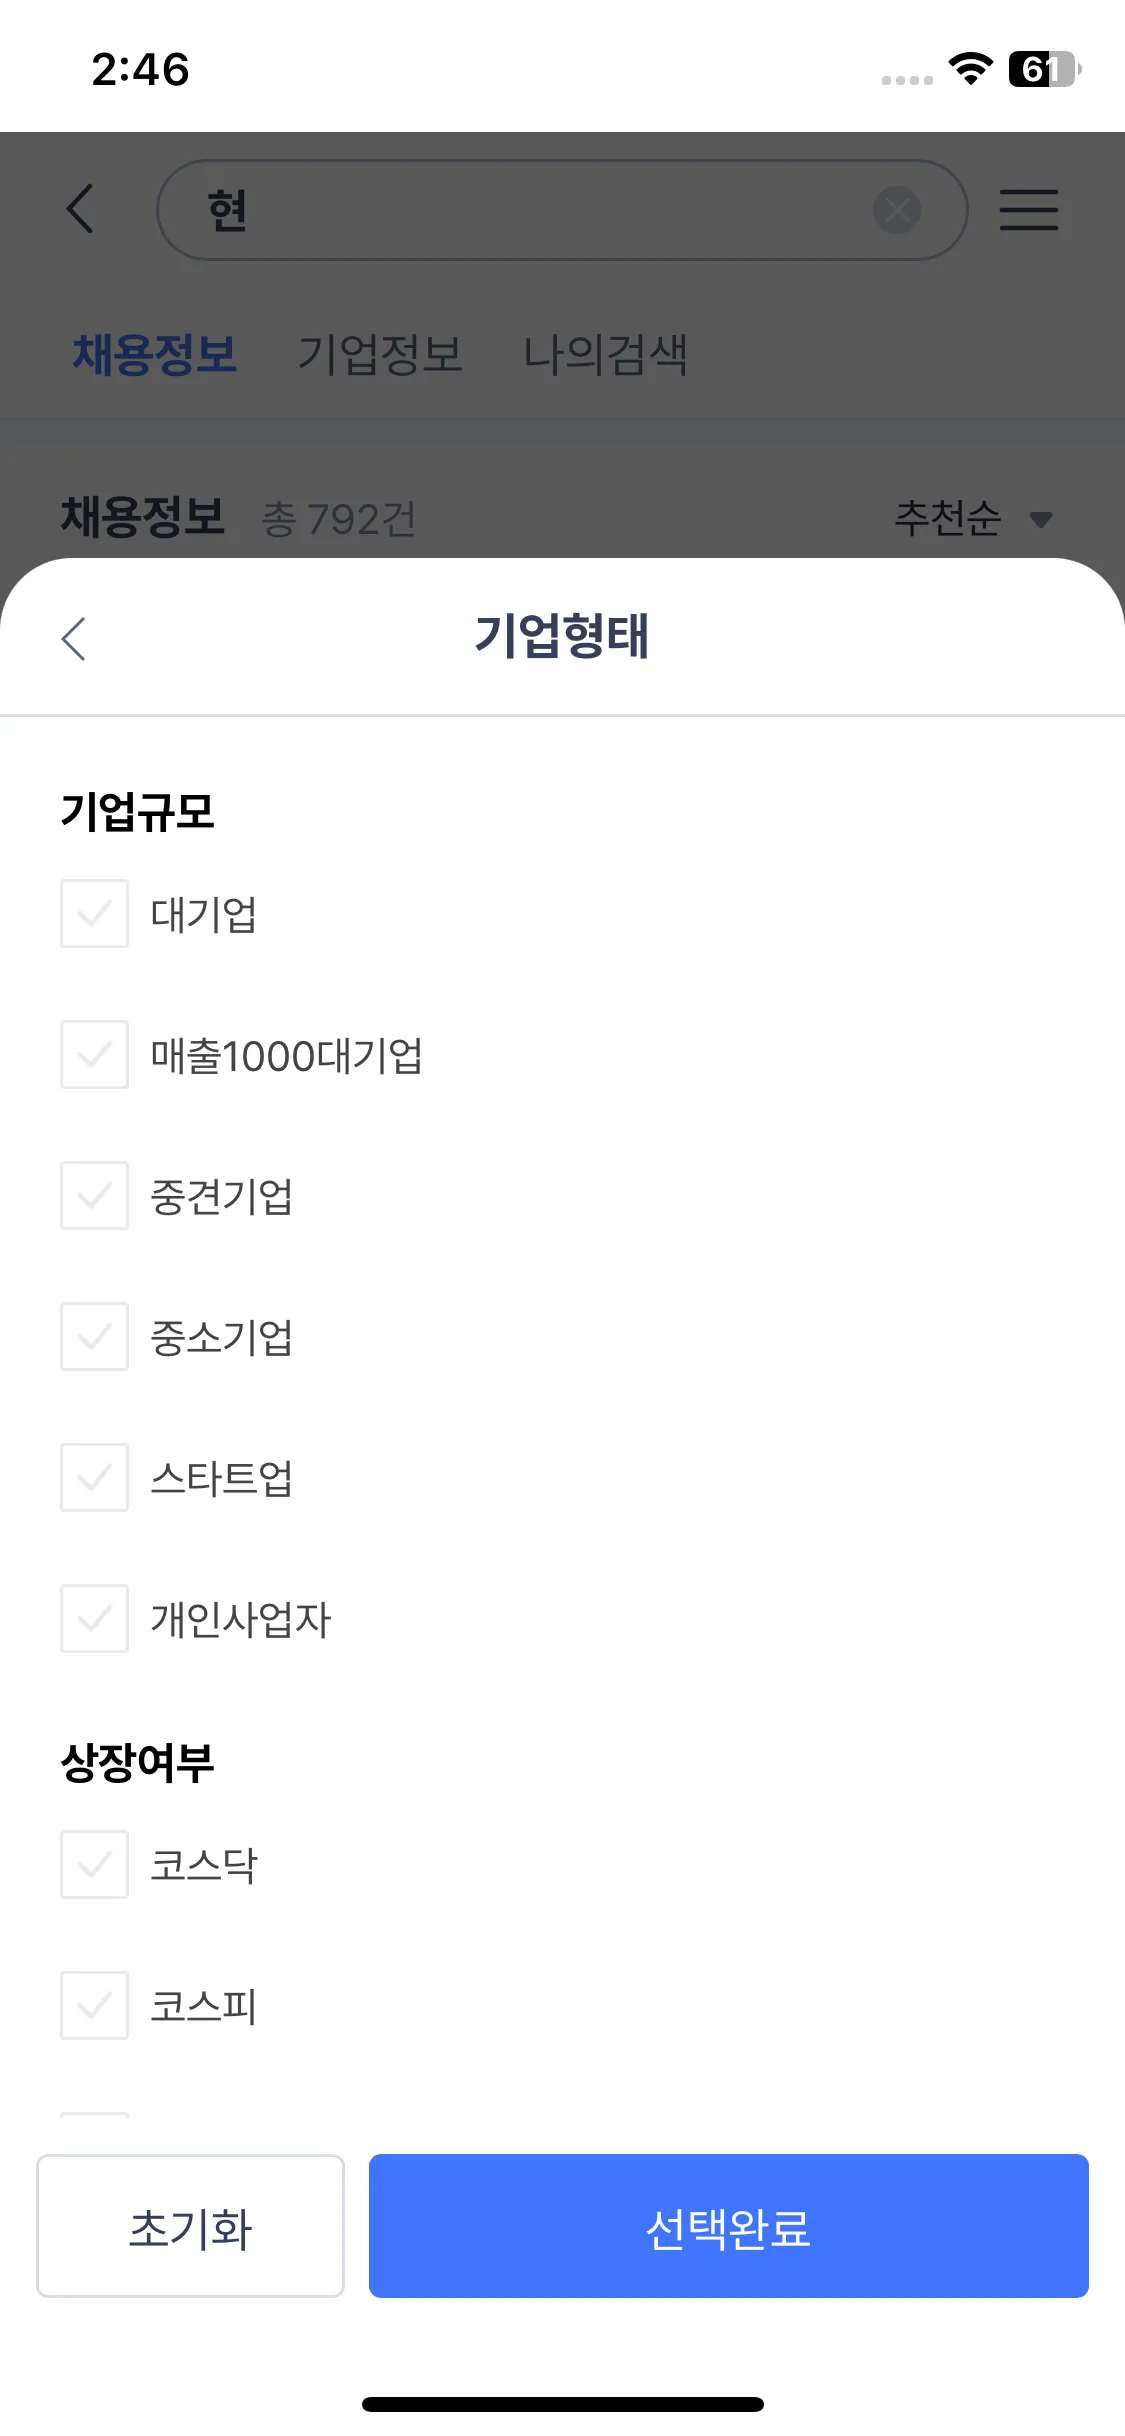The width and height of the screenshot is (1125, 2436).
Task: Tap the back arrow left of search bar
Action: (x=80, y=209)
